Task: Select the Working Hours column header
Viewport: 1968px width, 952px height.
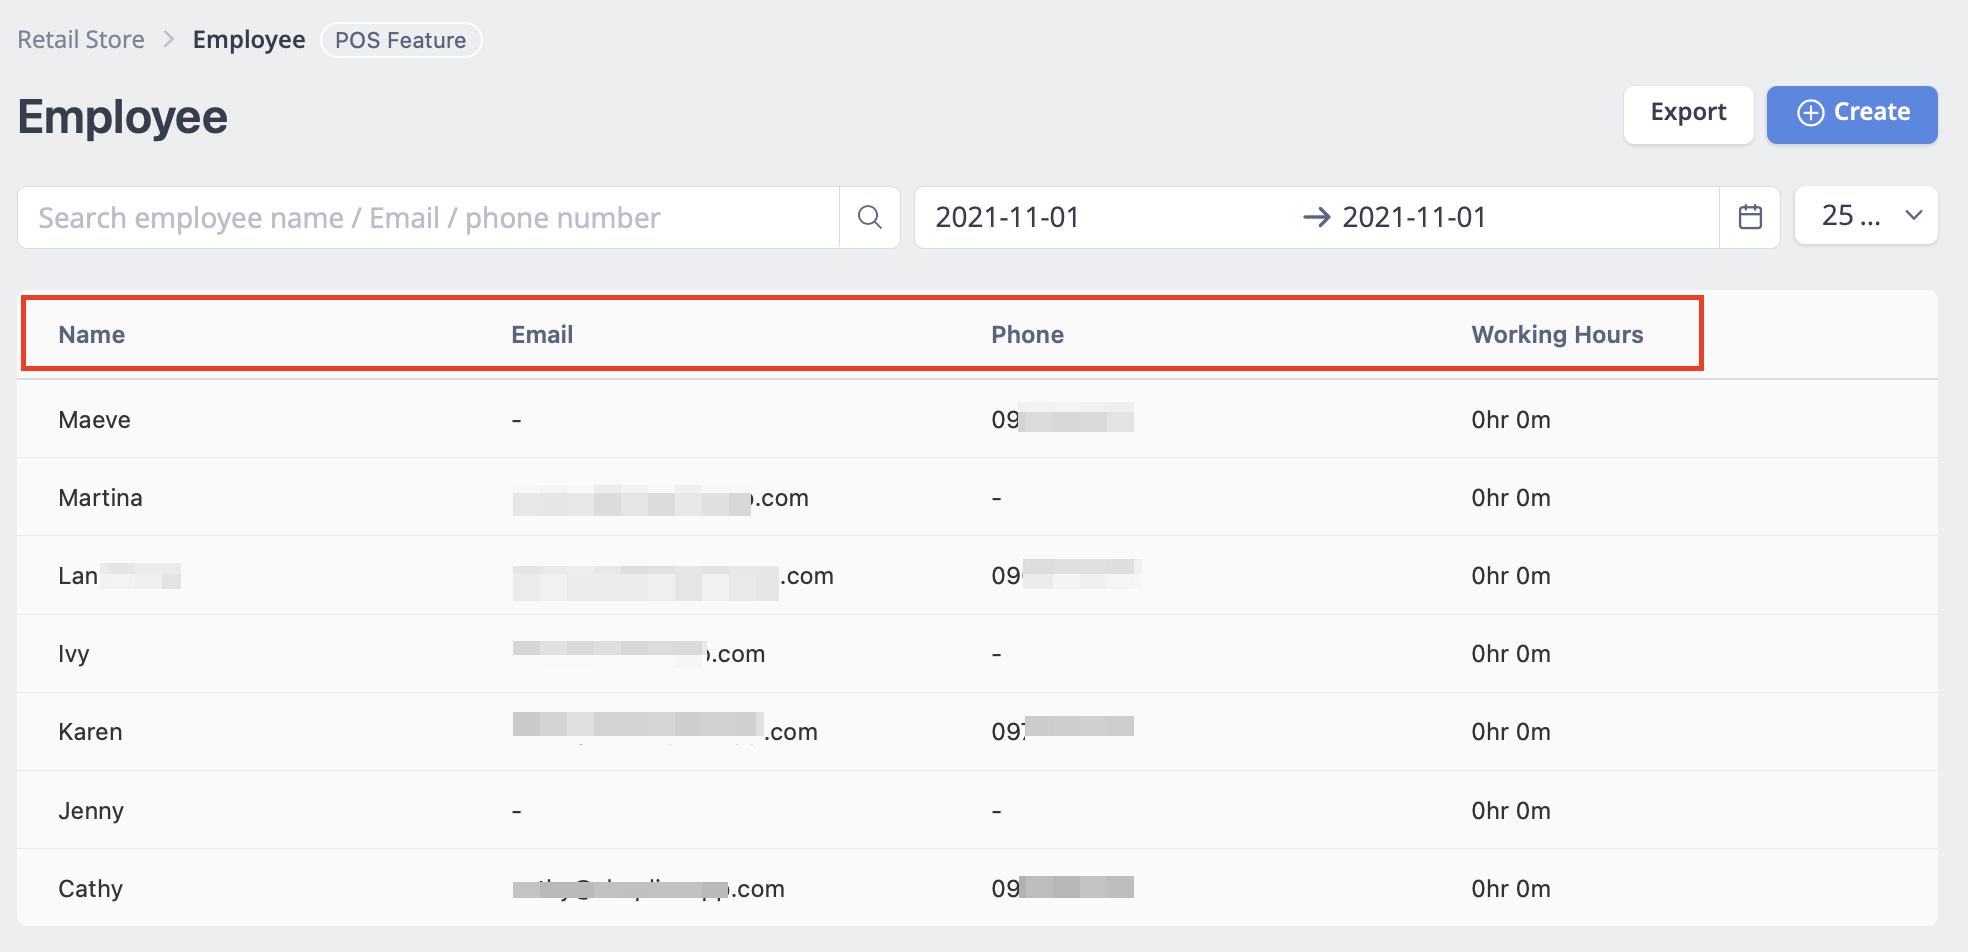Action: tap(1556, 334)
